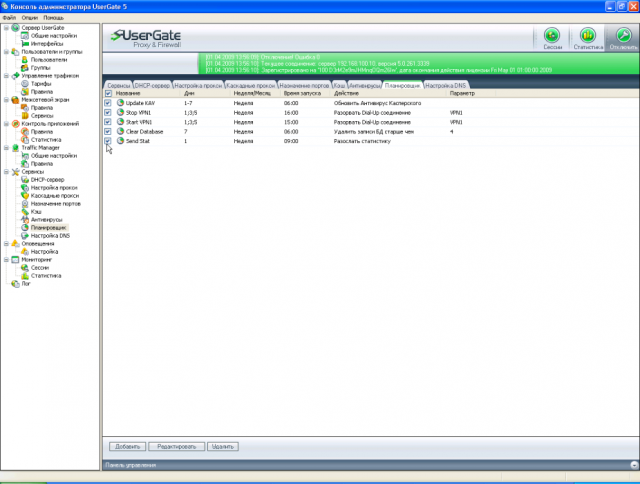The image size is (640, 484).
Task: Collapse the Traffic Manager node
Action: click(7, 148)
